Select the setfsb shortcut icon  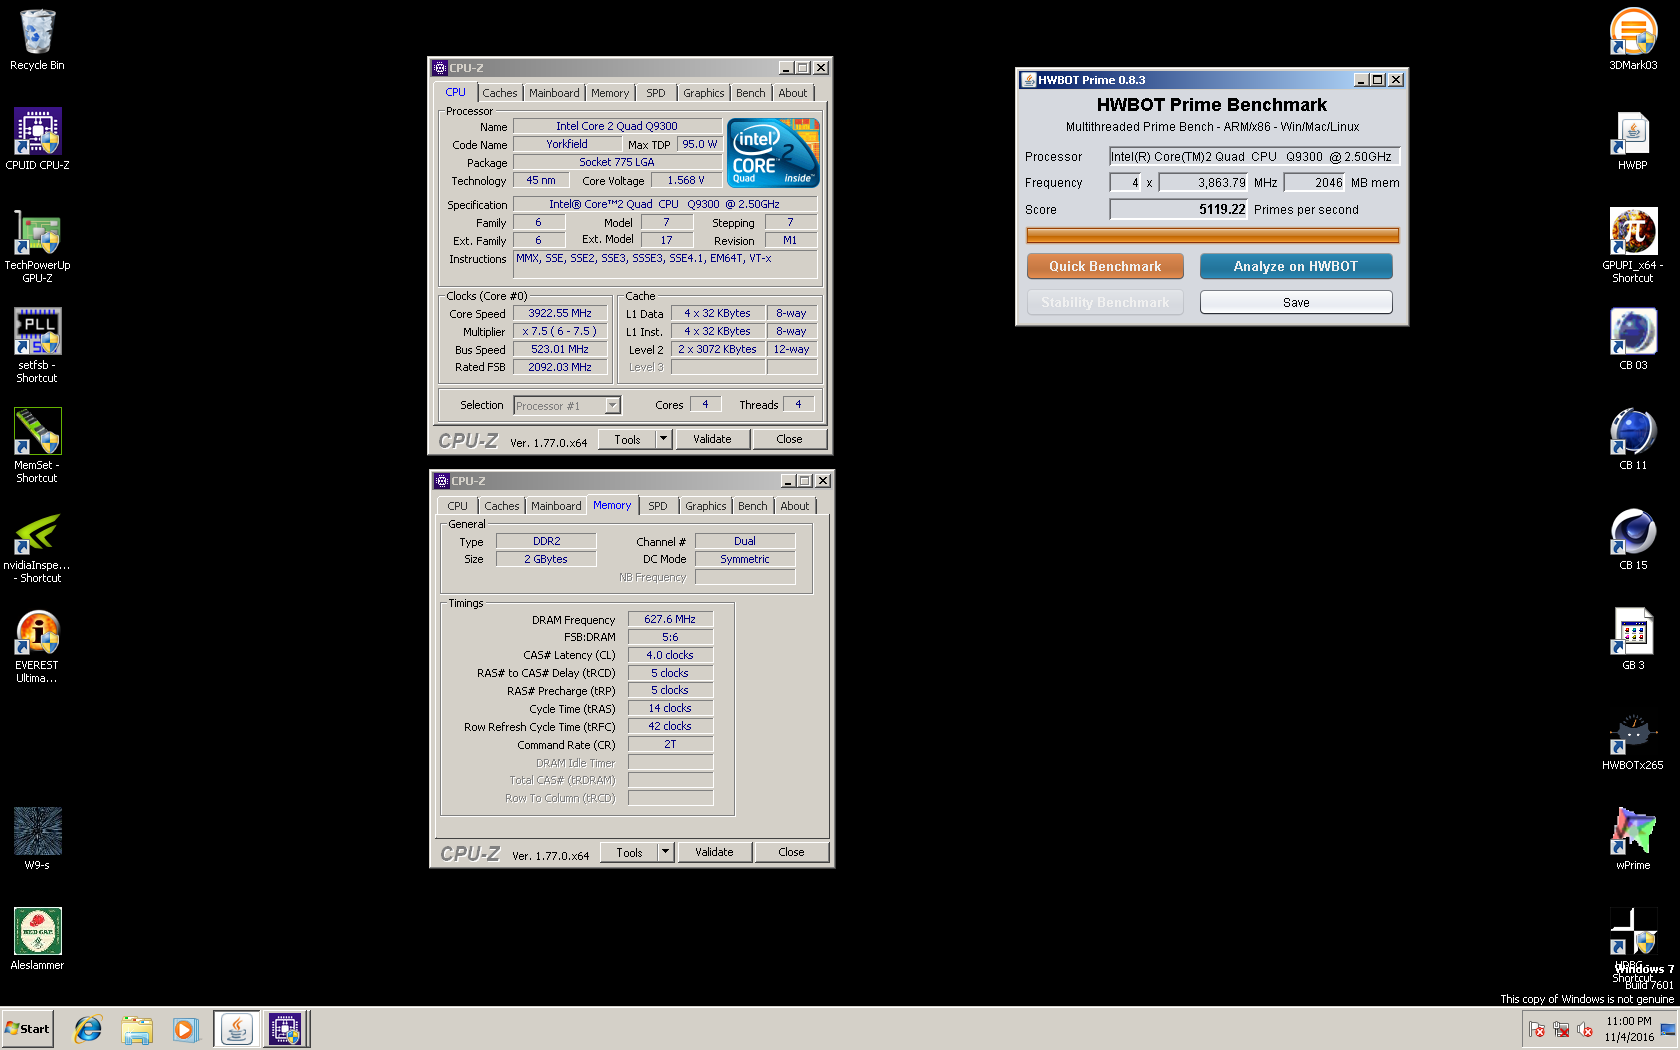[x=37, y=346]
